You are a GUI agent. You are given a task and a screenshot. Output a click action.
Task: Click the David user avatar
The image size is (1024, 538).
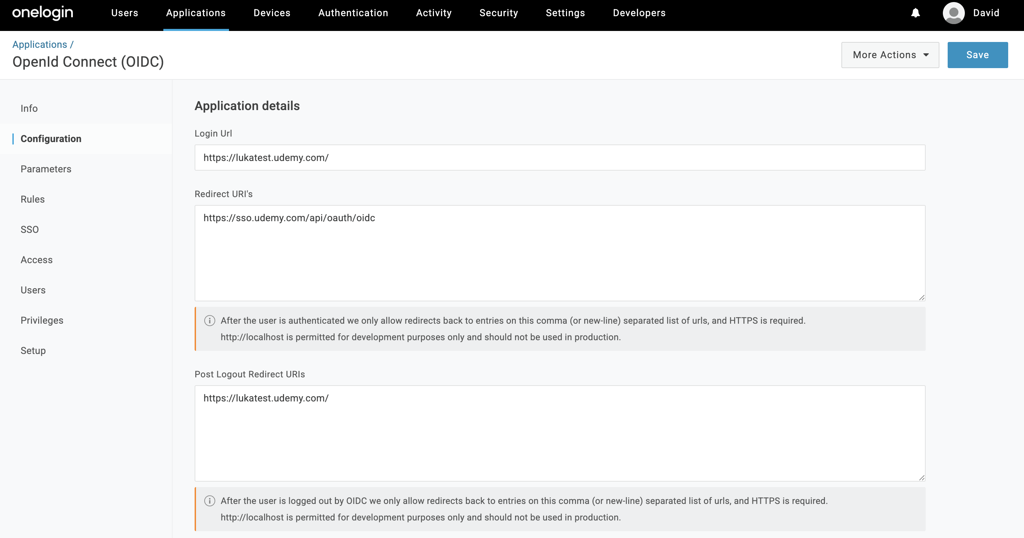point(953,13)
